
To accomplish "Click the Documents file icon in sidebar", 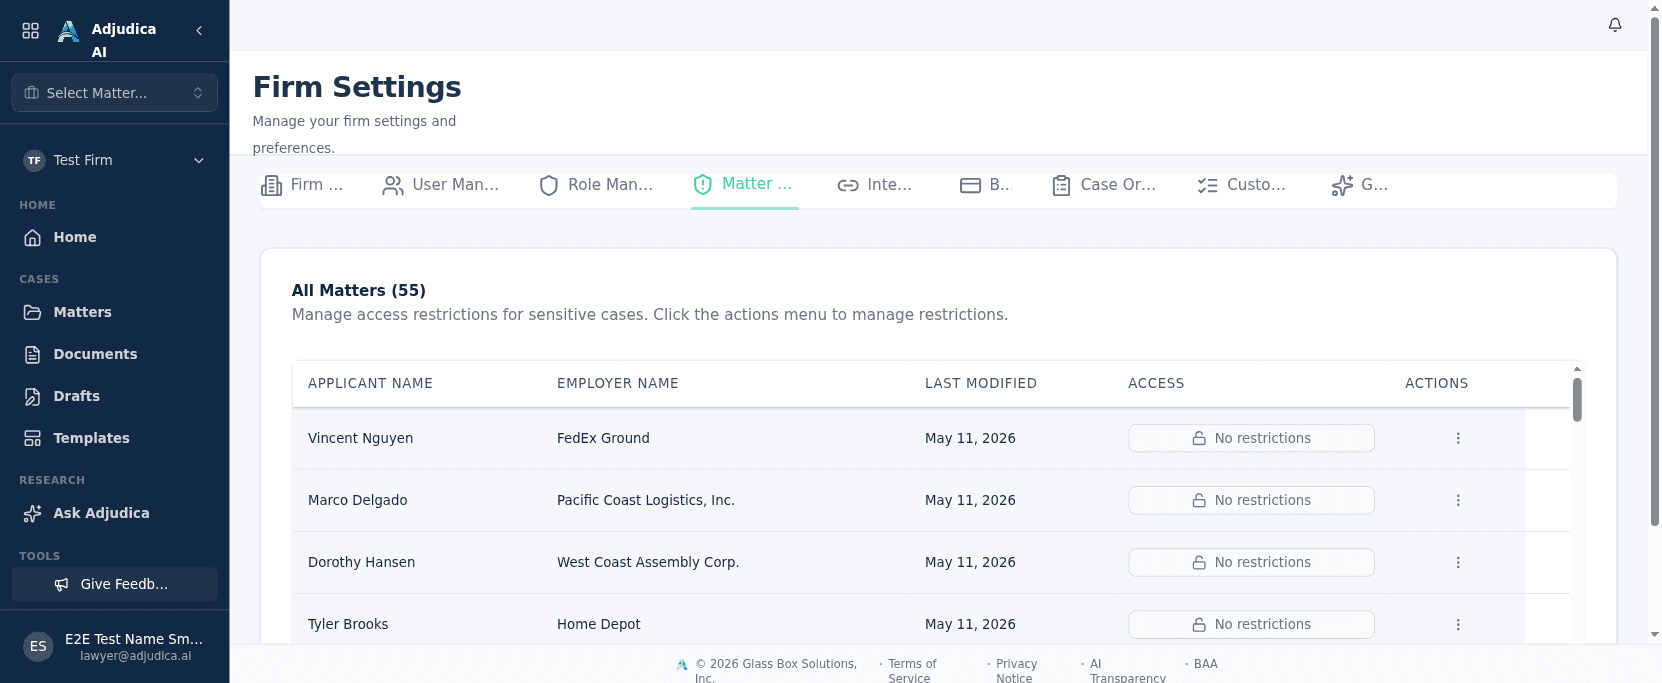I will tap(33, 354).
